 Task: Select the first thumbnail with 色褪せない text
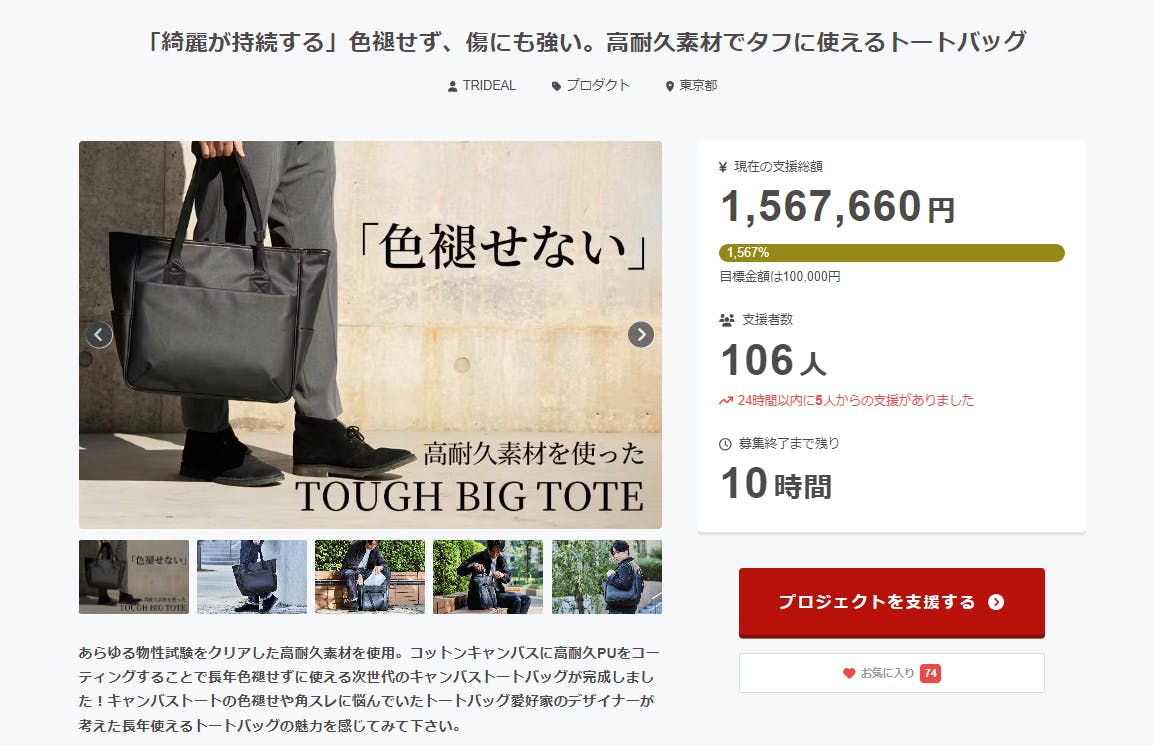[134, 577]
